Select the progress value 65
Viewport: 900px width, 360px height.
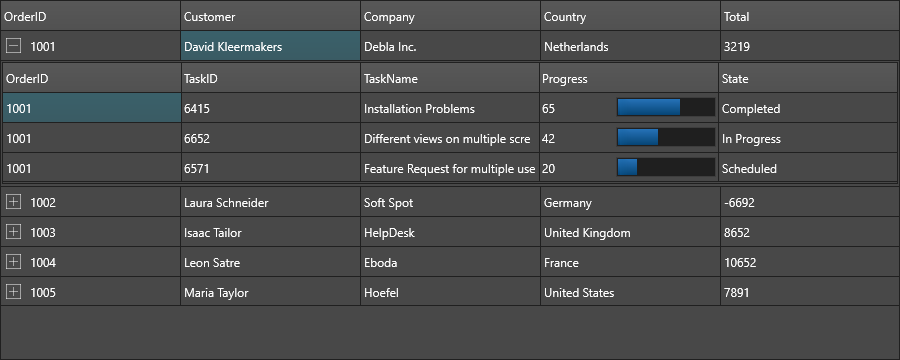pos(549,109)
